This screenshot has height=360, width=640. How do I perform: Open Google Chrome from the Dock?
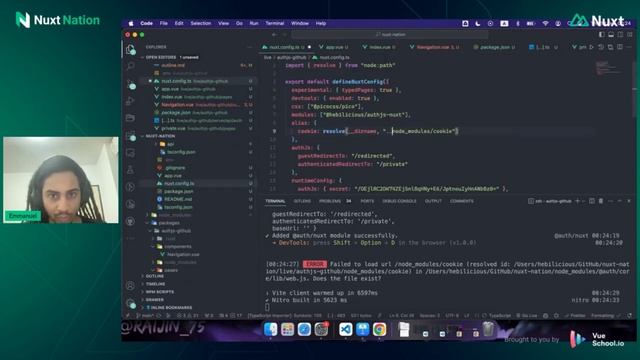[x=379, y=329]
